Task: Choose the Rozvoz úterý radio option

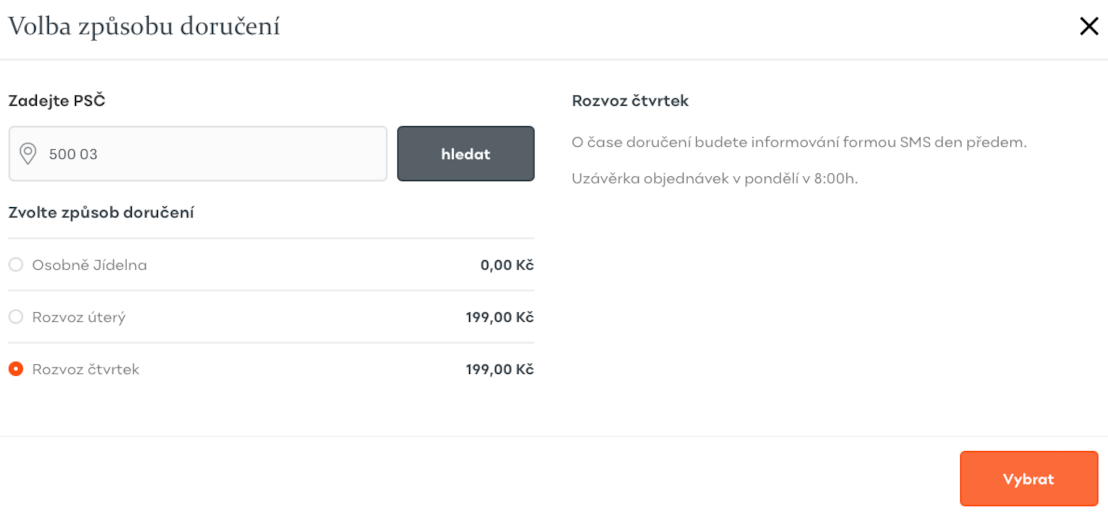Action: [x=16, y=317]
